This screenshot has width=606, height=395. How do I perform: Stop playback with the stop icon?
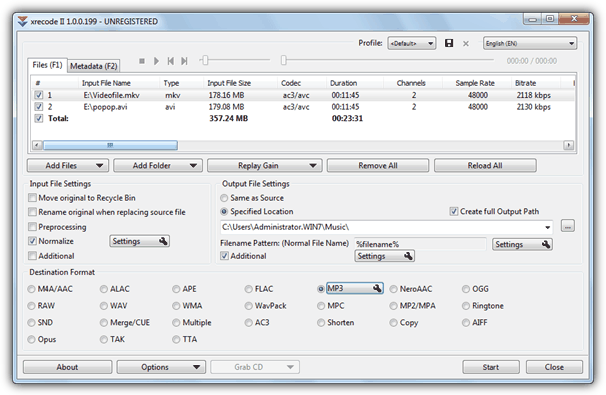pos(142,61)
